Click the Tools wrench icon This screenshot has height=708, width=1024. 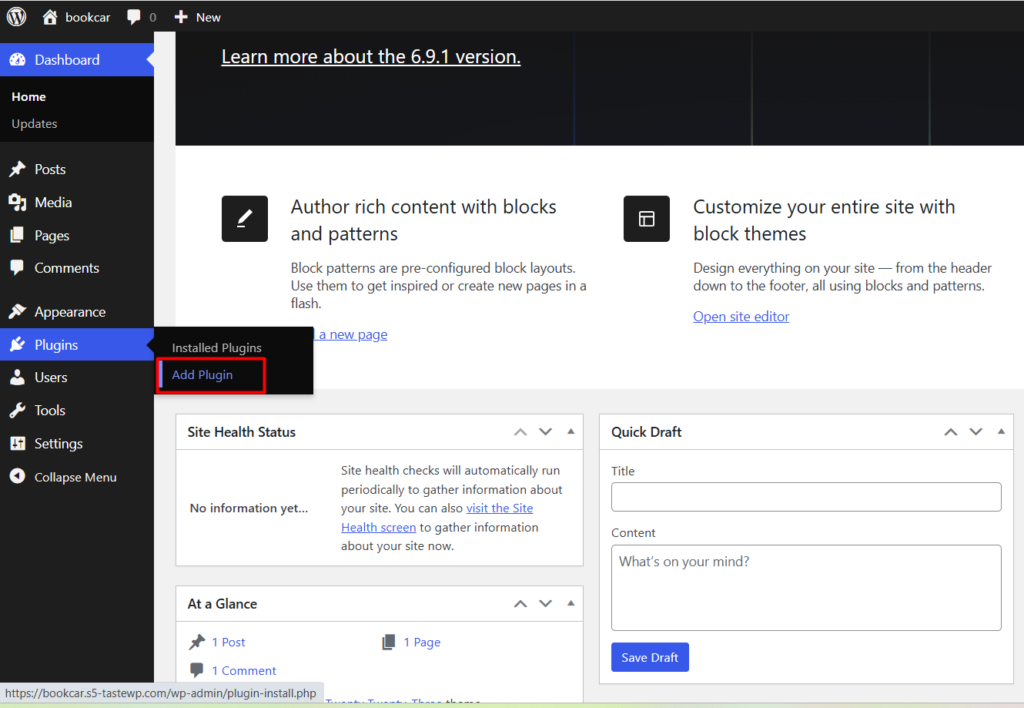(18, 410)
